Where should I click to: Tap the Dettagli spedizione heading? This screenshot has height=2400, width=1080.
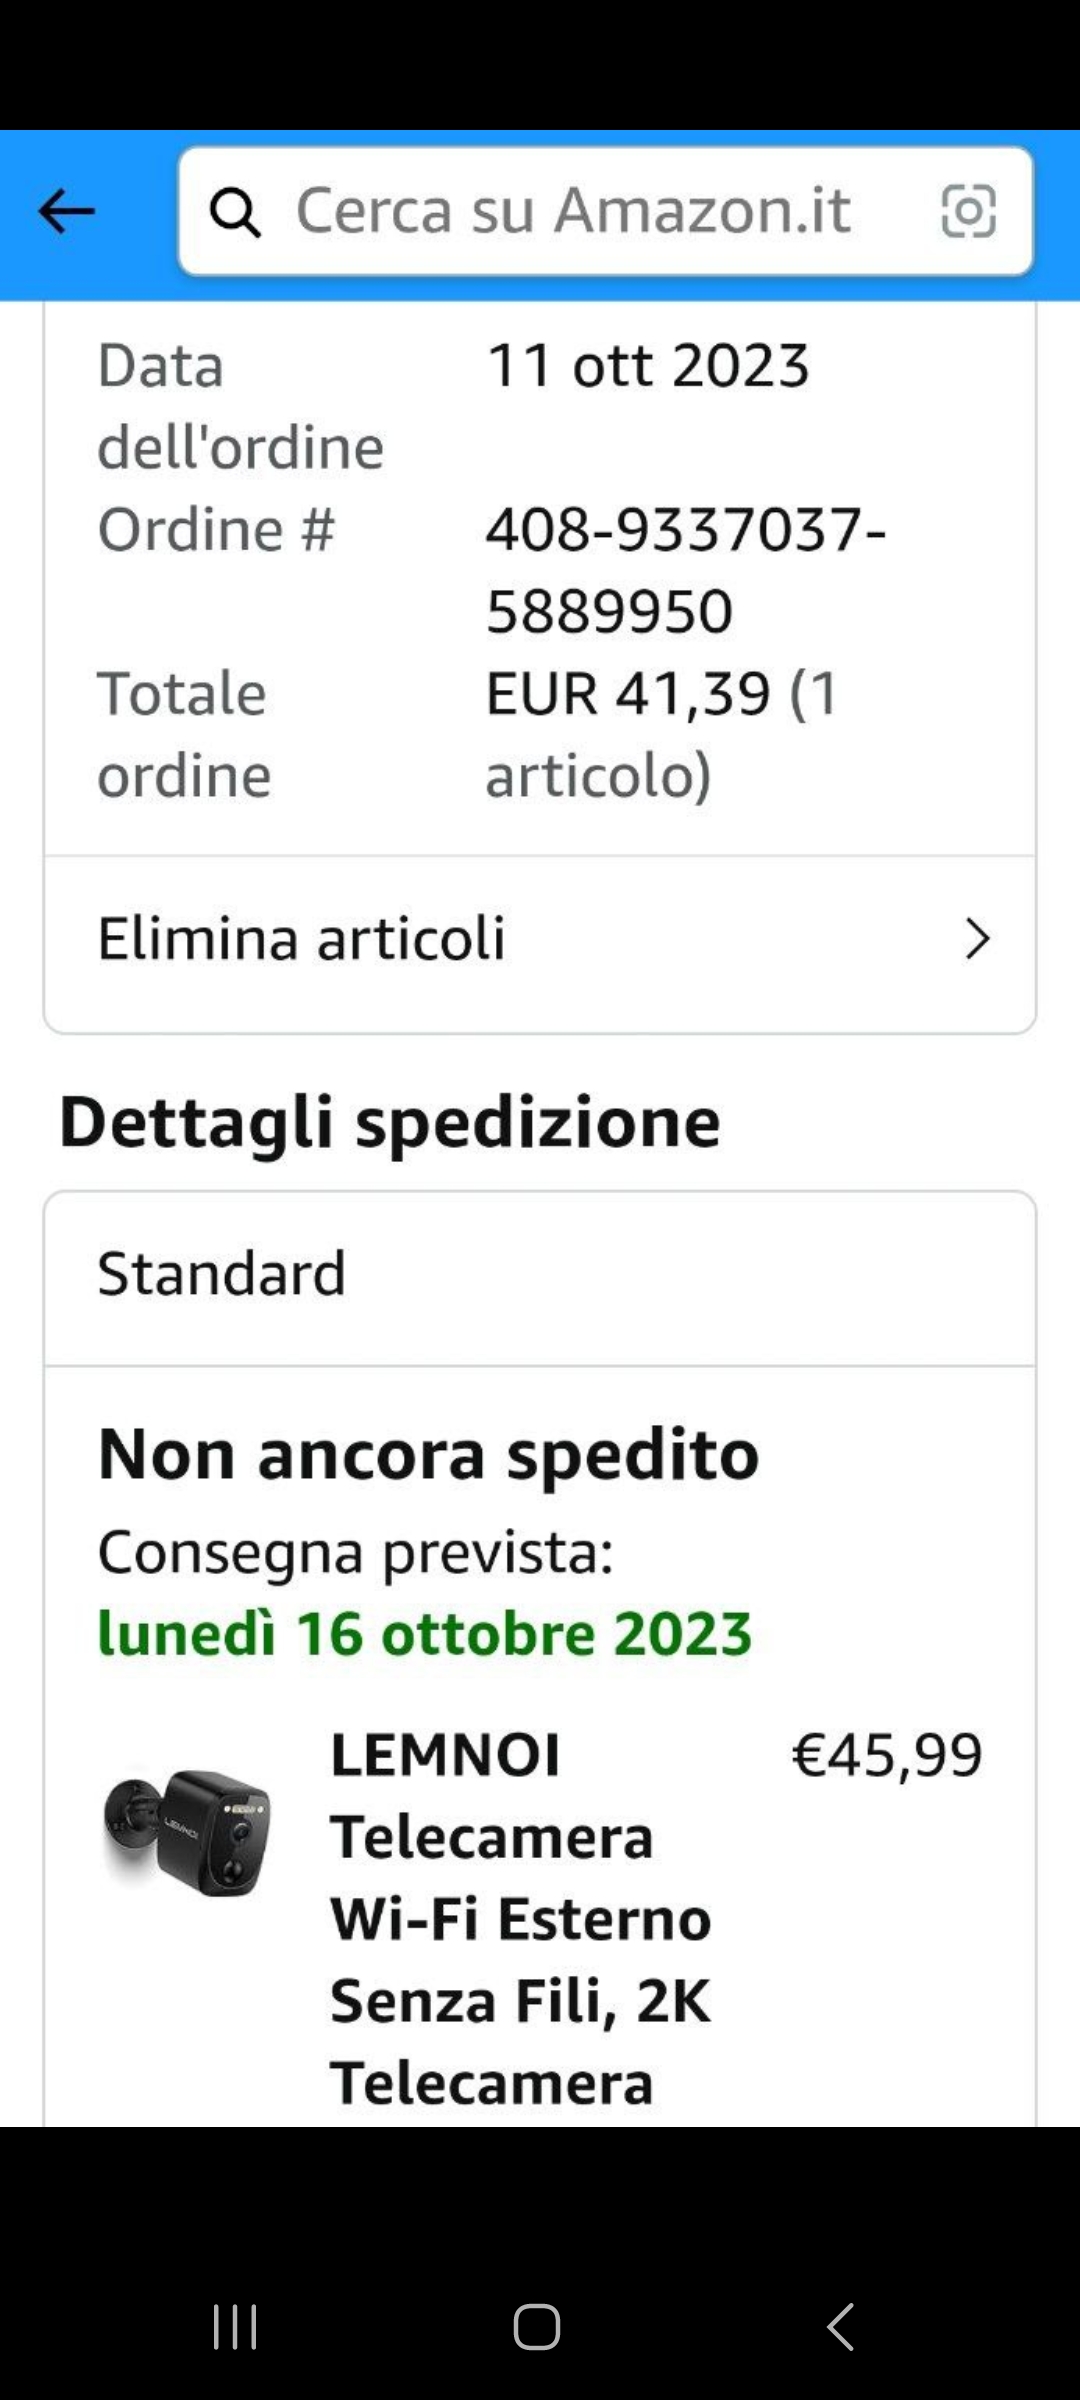[x=390, y=1122]
